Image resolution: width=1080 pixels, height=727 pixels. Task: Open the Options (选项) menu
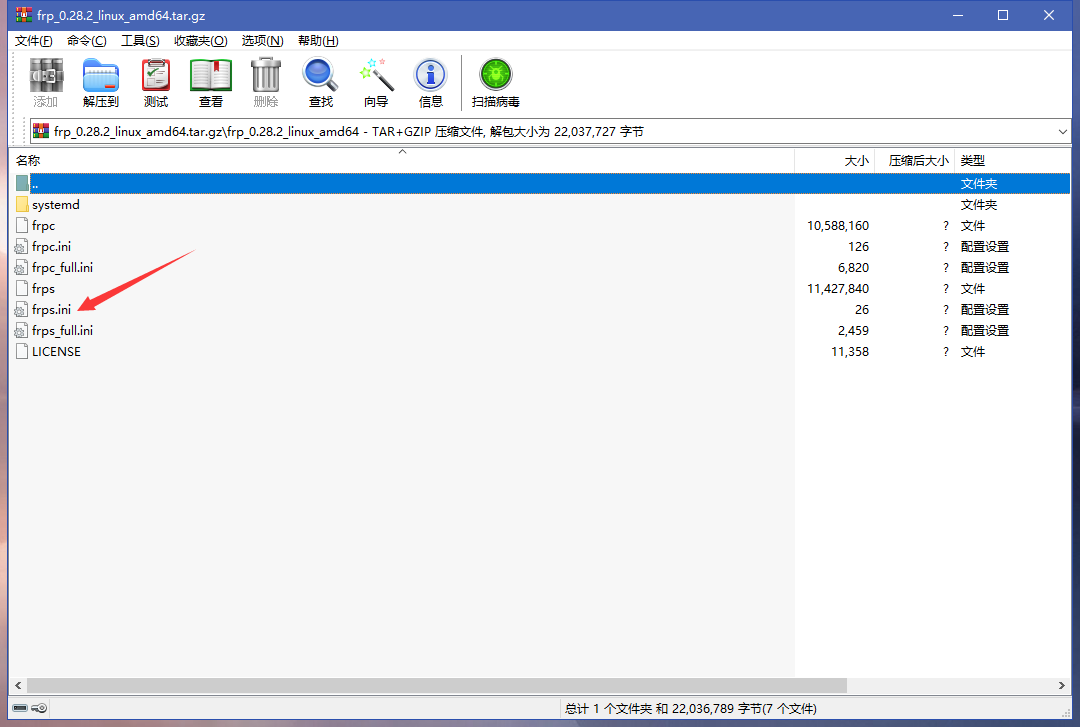click(x=262, y=41)
